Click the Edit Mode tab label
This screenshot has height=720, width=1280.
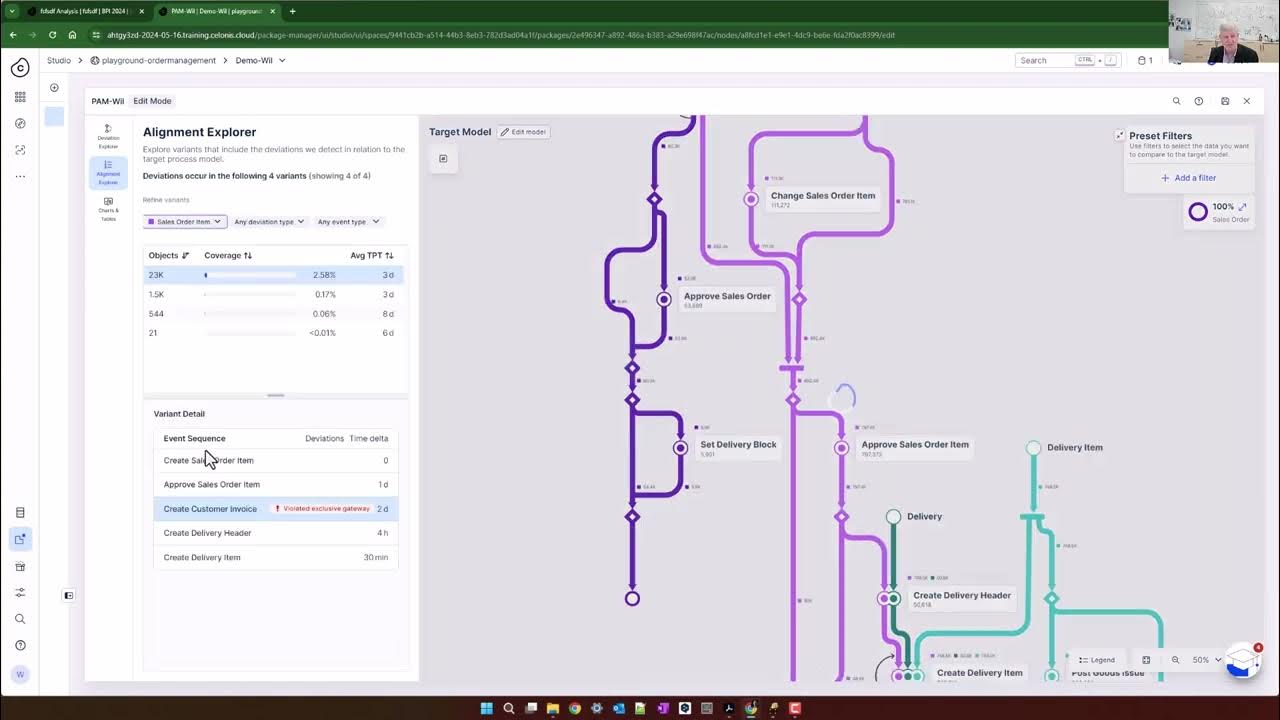(x=152, y=101)
